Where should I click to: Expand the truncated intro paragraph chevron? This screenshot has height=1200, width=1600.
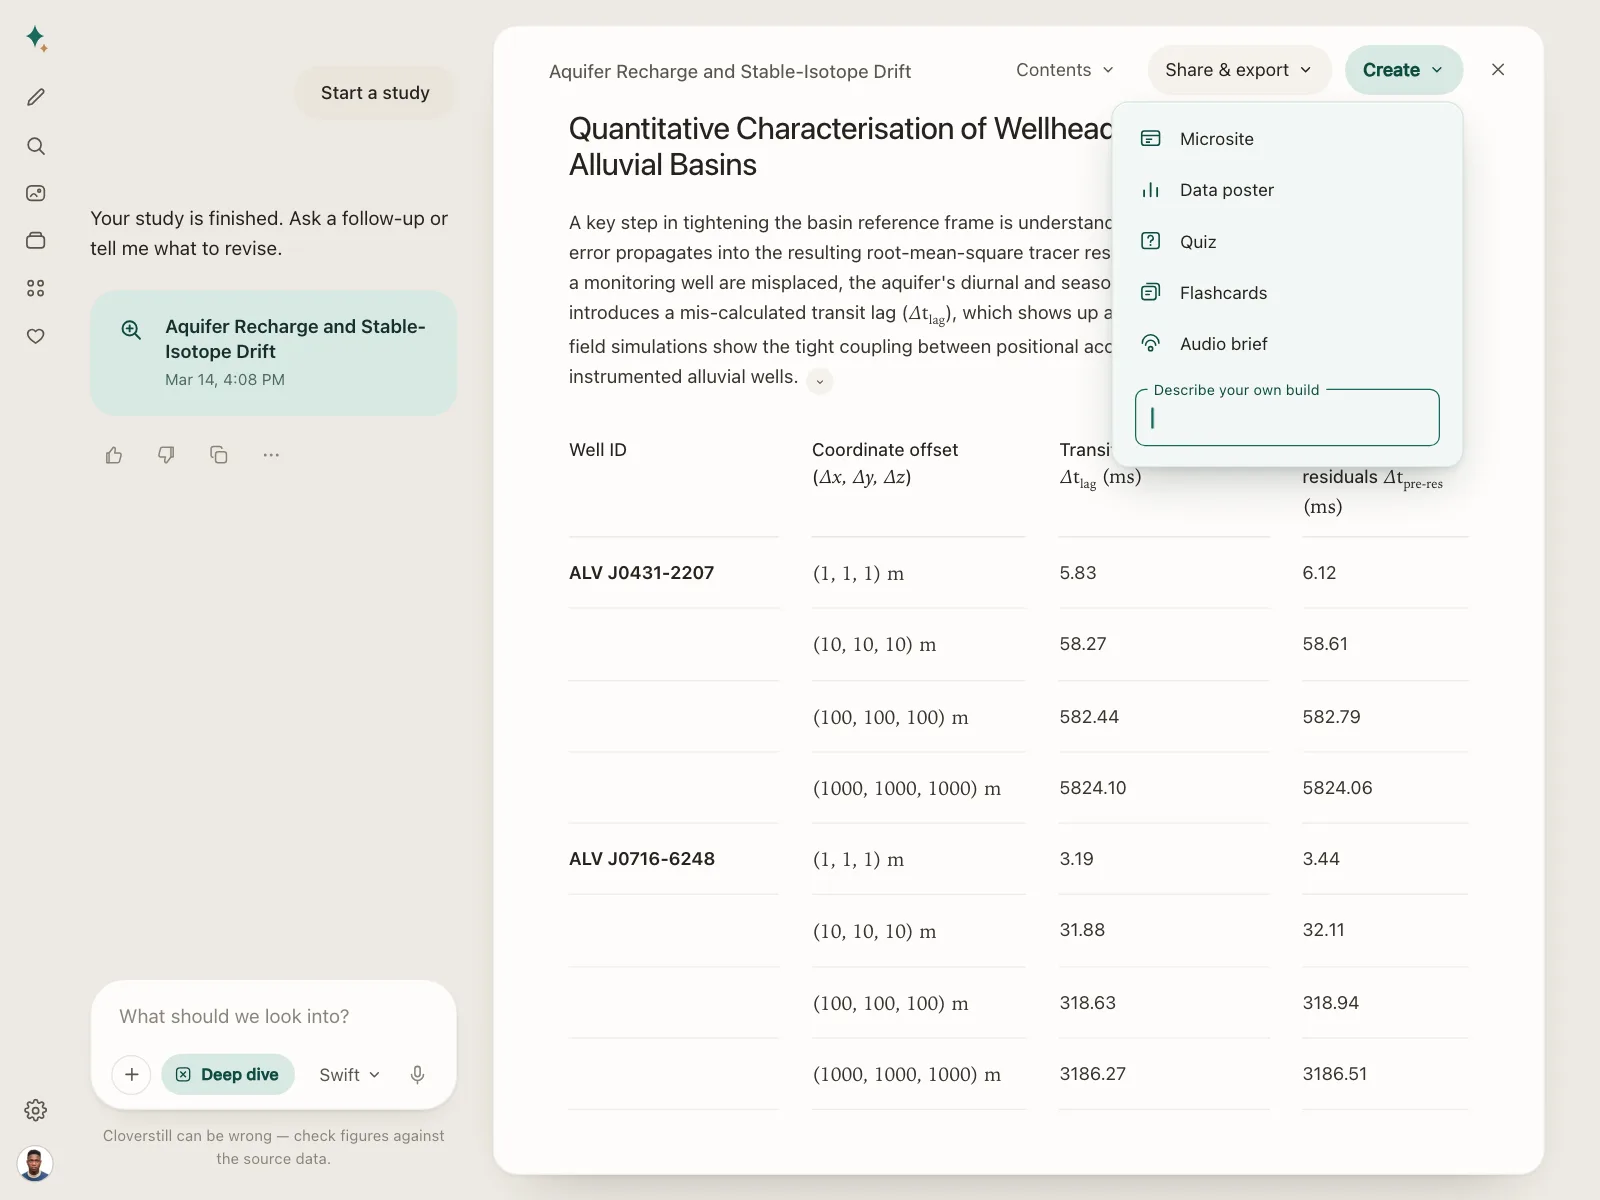(x=820, y=381)
